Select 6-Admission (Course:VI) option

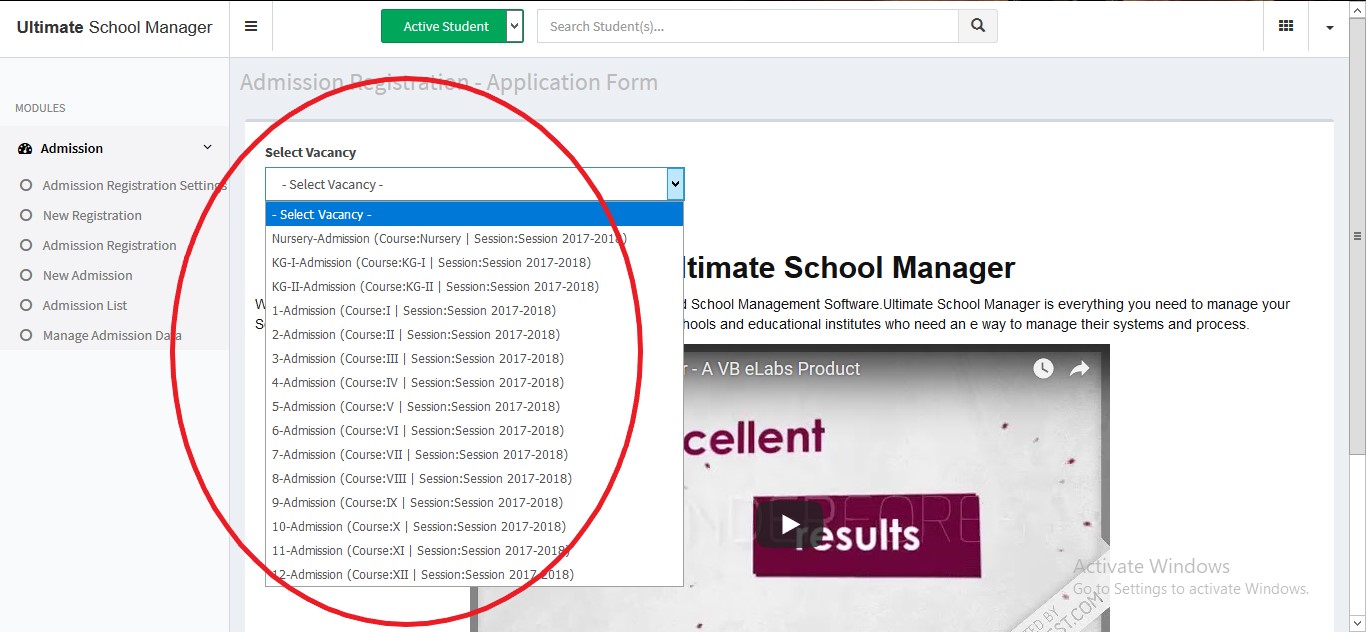(475, 430)
